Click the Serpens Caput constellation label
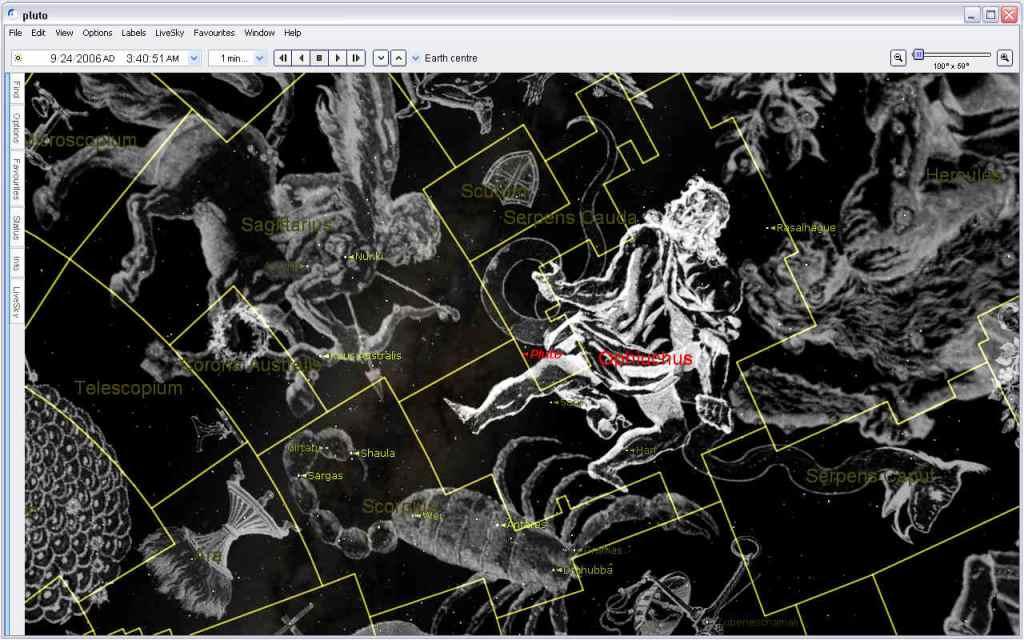This screenshot has height=640, width=1024. pyautogui.click(x=872, y=476)
